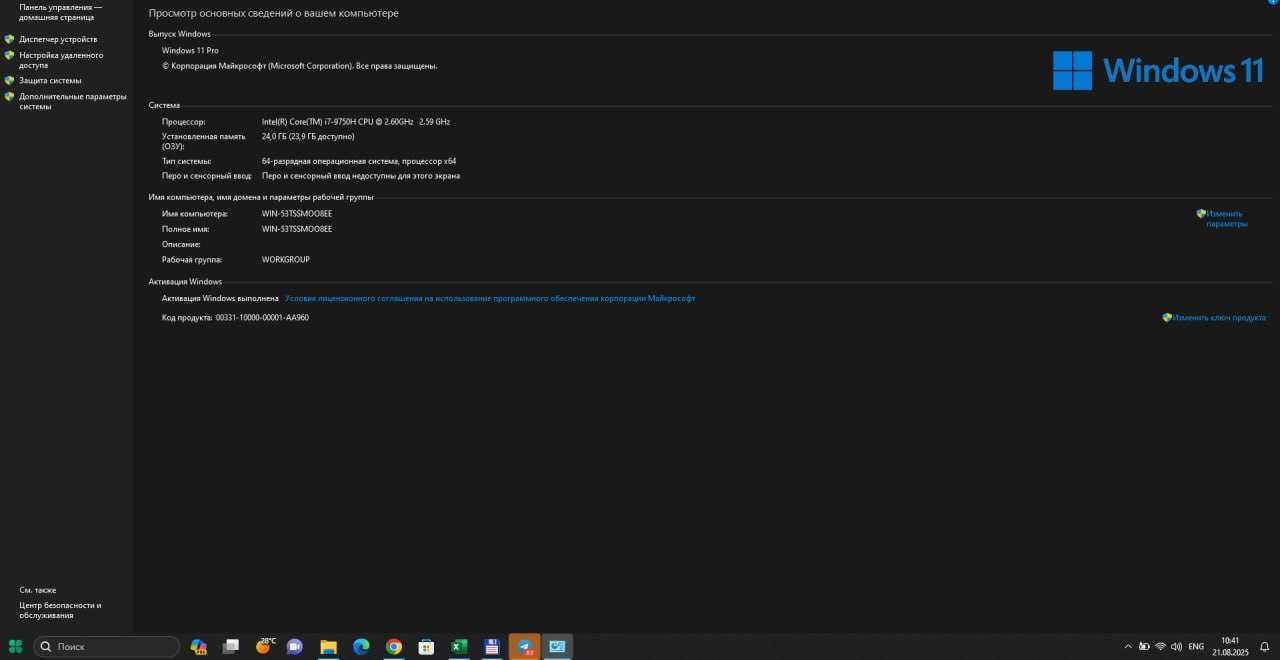Switch to Telegram in the taskbar
This screenshot has width=1280, height=660.
click(x=525, y=647)
